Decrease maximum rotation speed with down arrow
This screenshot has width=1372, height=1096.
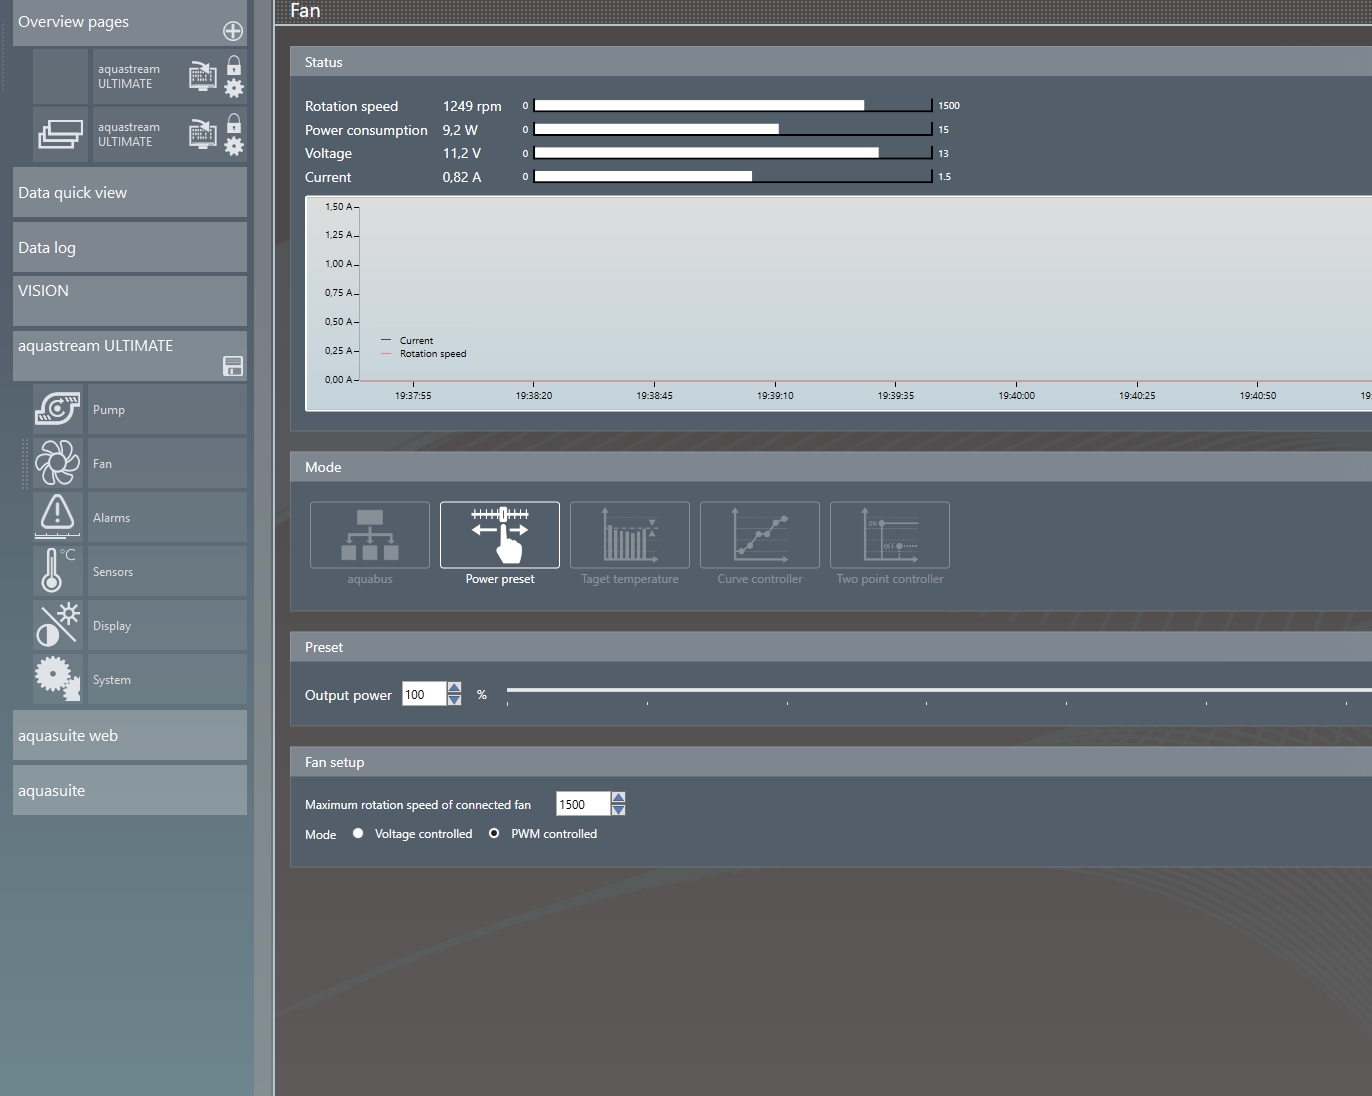click(x=618, y=810)
